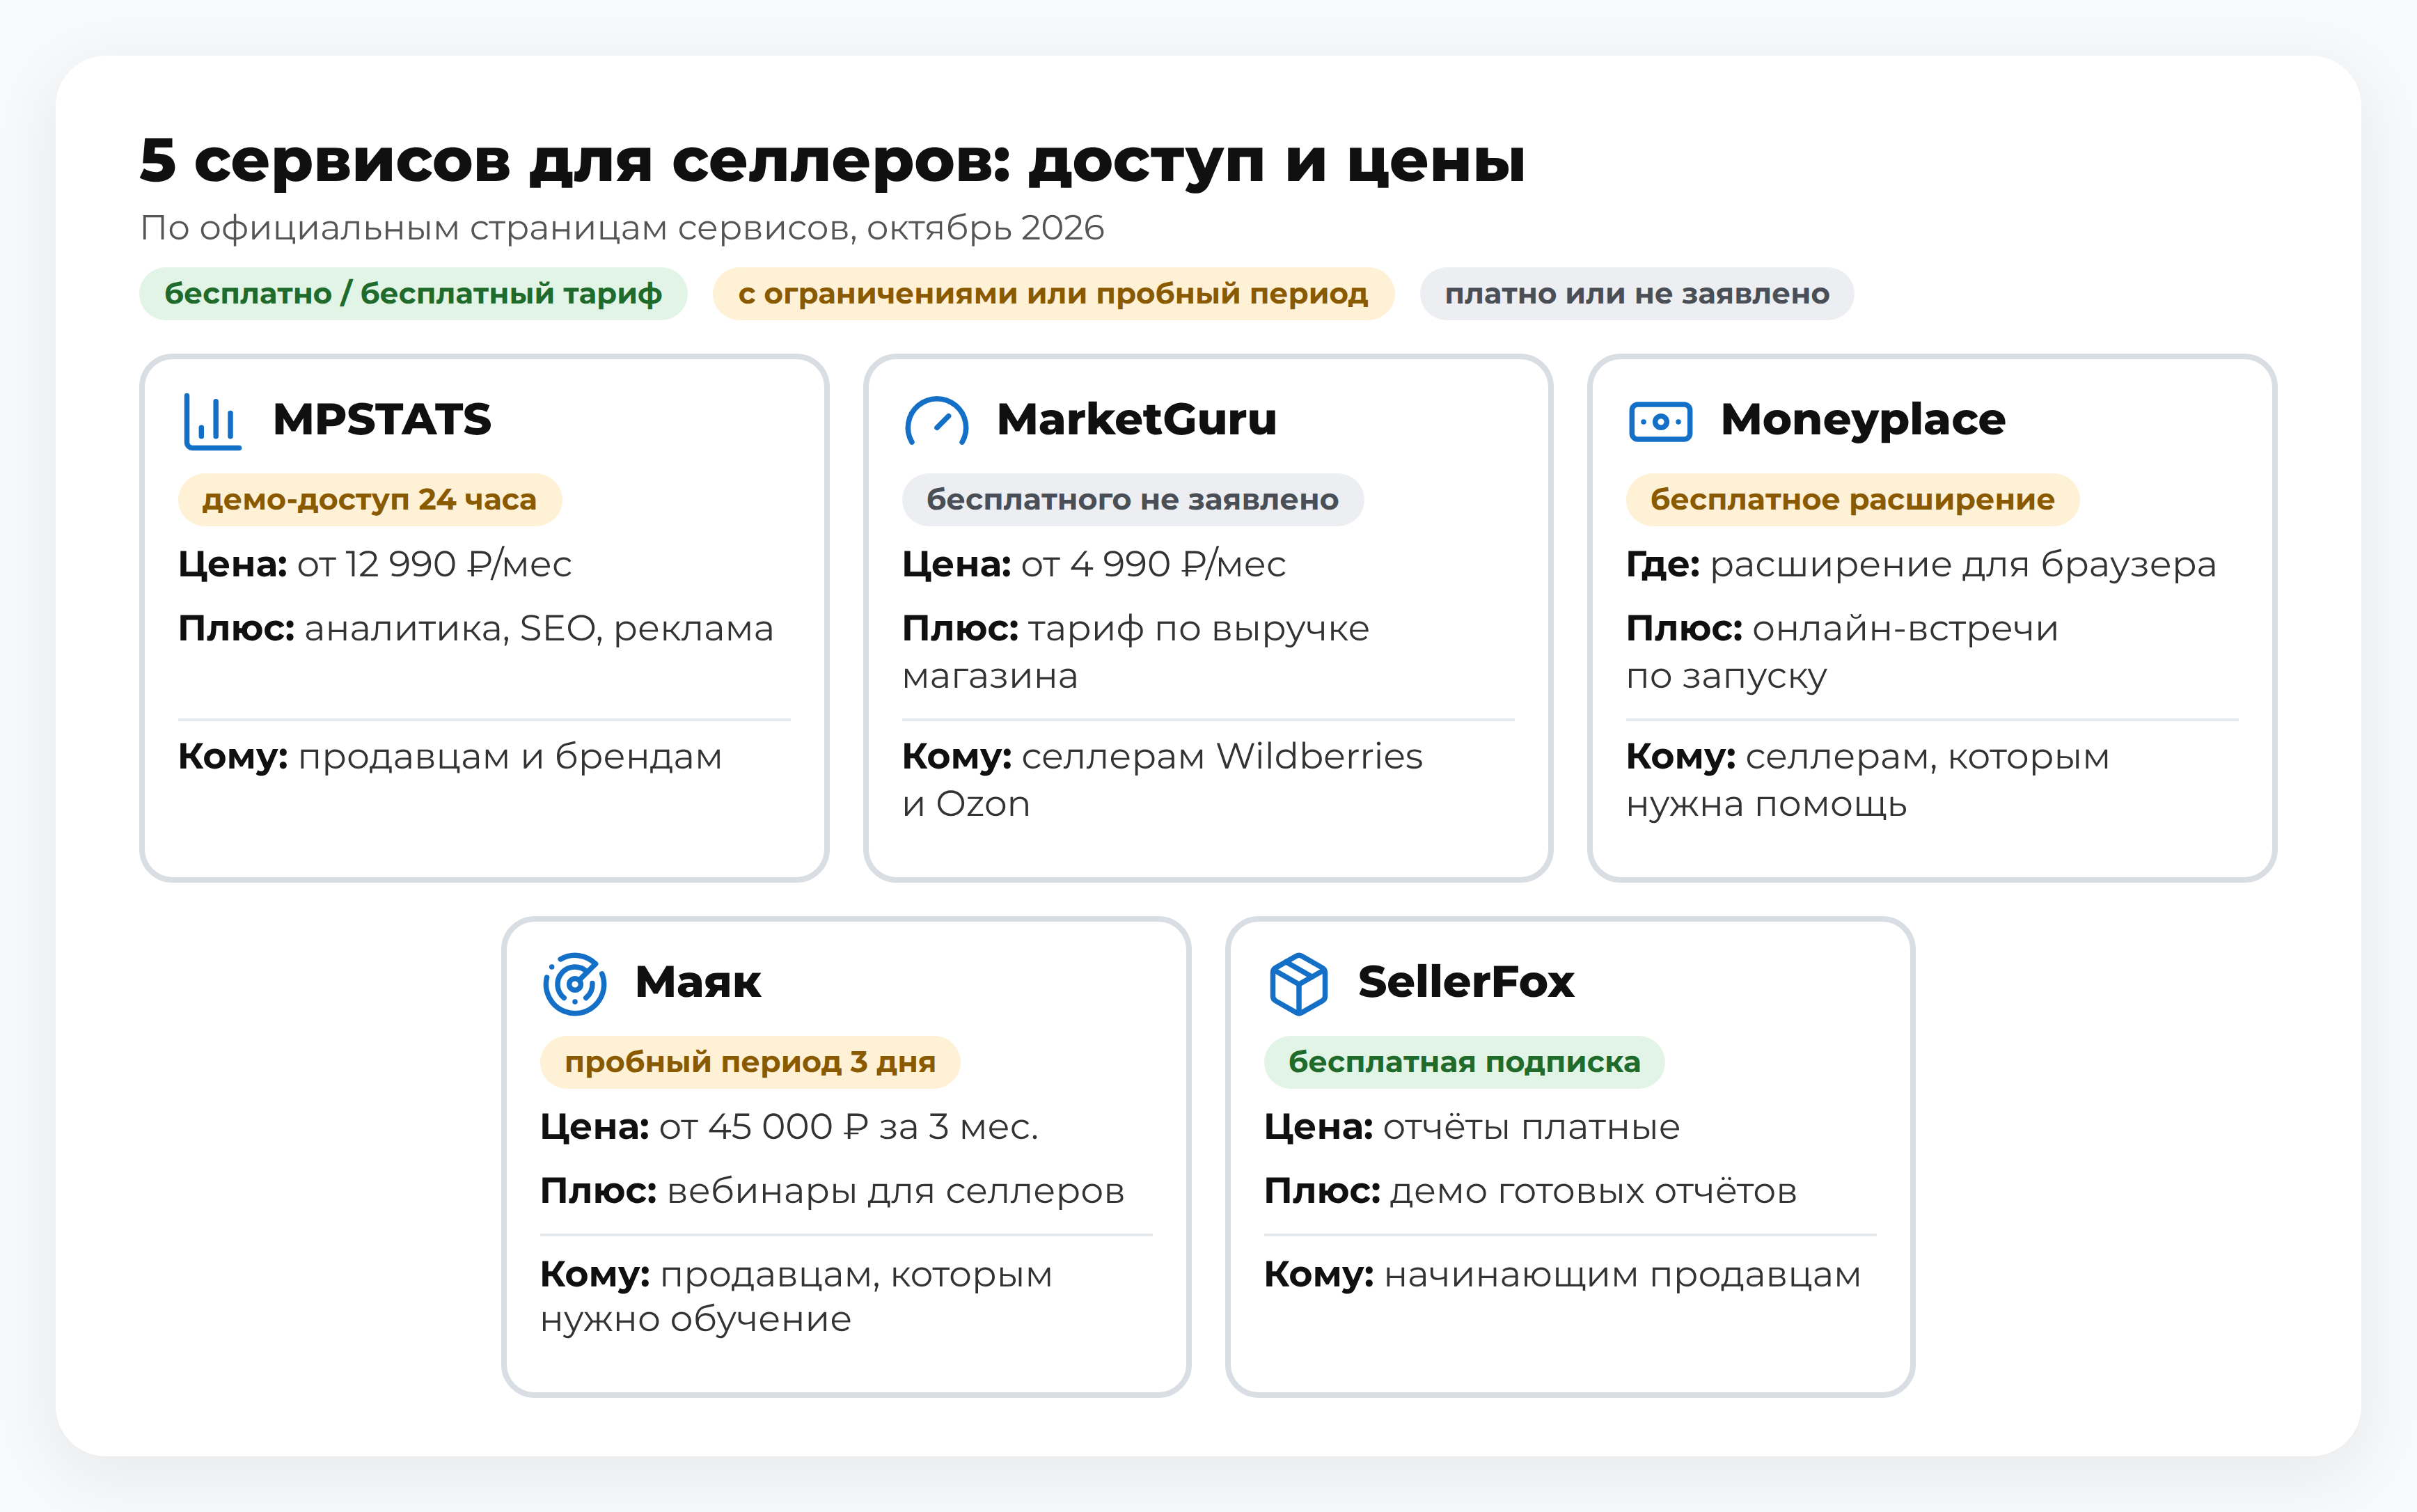2417x1512 pixels.
Task: Click 'селлерам Wildberries и Ozon' audience text
Action: 1162,780
